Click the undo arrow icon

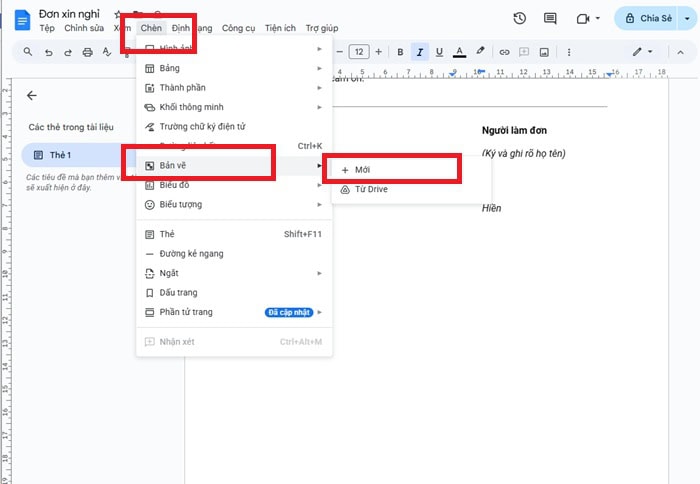point(48,52)
